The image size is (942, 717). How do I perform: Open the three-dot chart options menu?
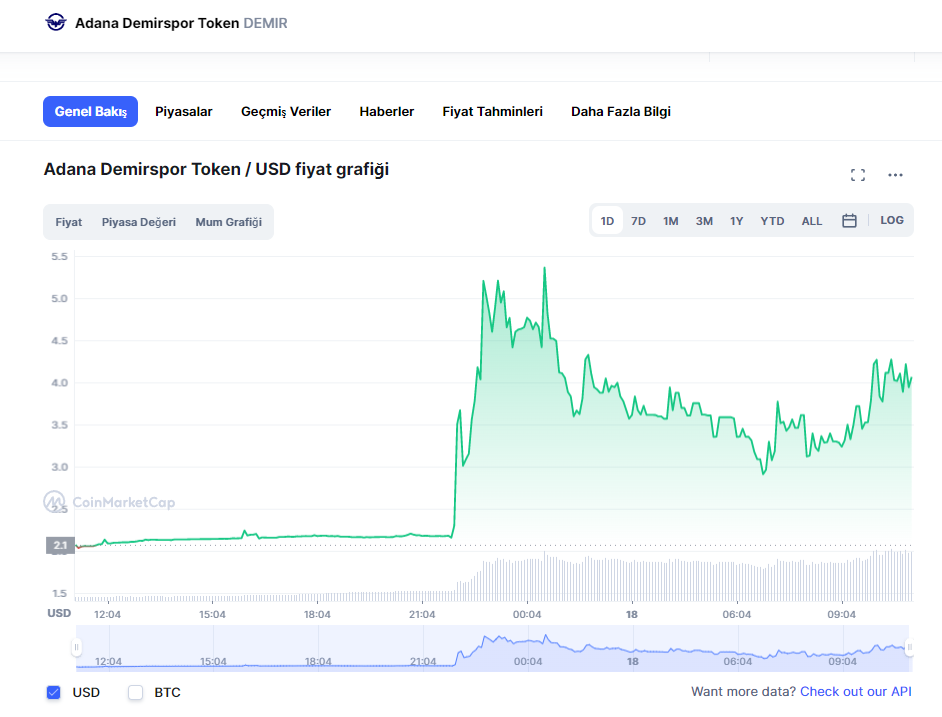tap(895, 175)
